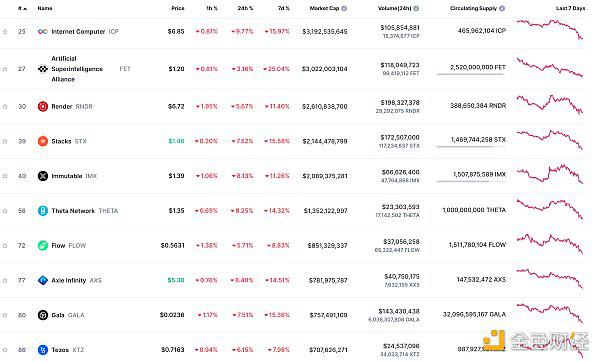600x362 pixels.
Task: Sort the table by the 24h % header
Action: tap(245, 8)
